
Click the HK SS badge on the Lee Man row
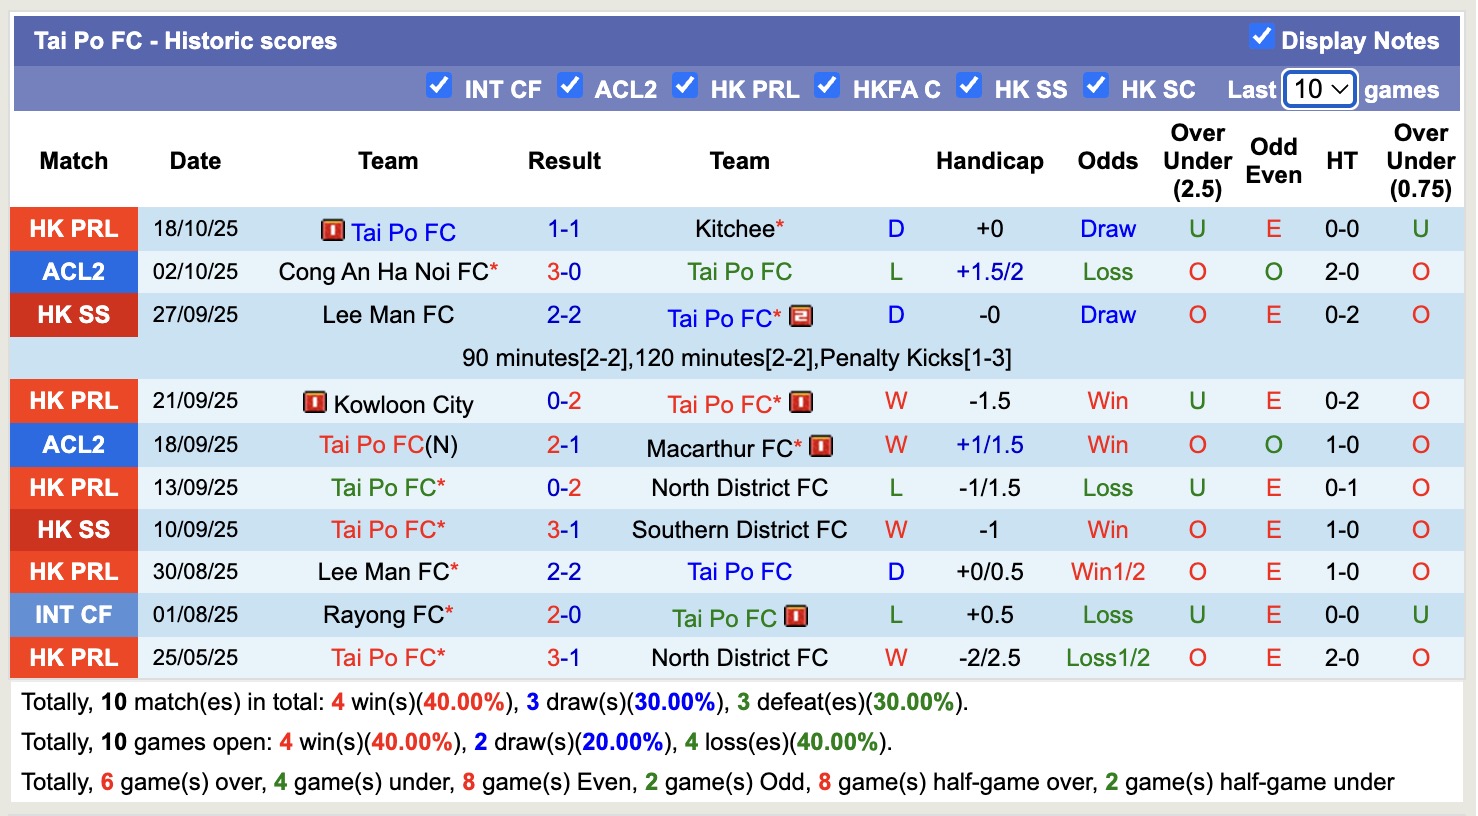[73, 315]
